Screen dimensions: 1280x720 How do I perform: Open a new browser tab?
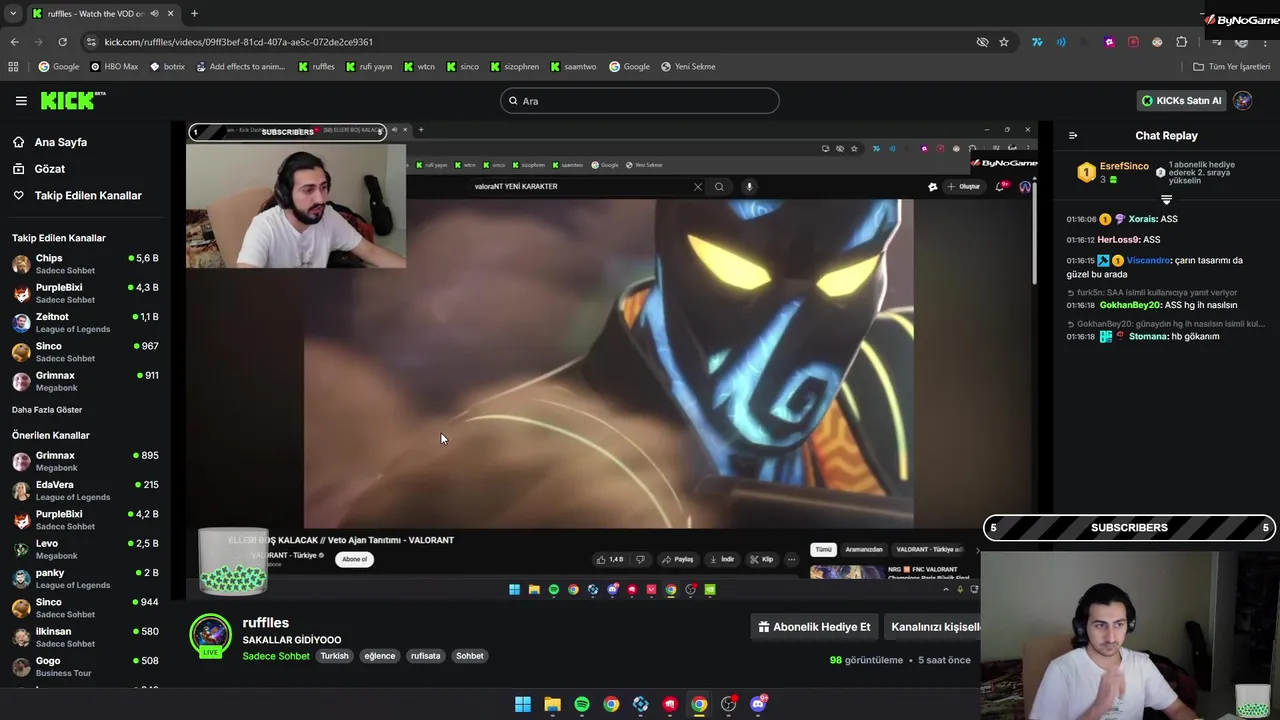(x=194, y=14)
